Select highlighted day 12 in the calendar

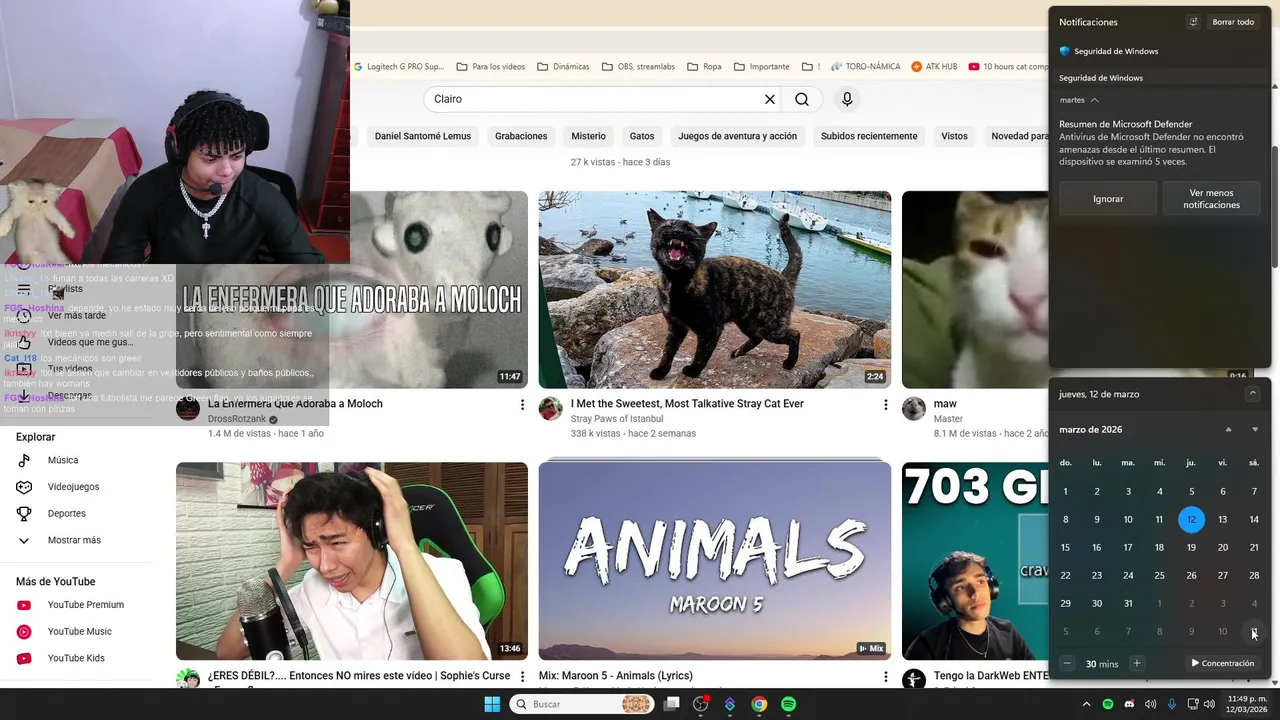(x=1191, y=519)
